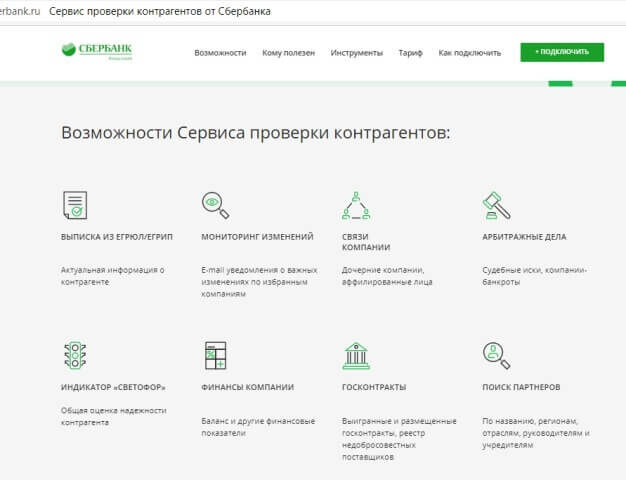
Task: Click the Sberbank logo
Action: pos(97,51)
